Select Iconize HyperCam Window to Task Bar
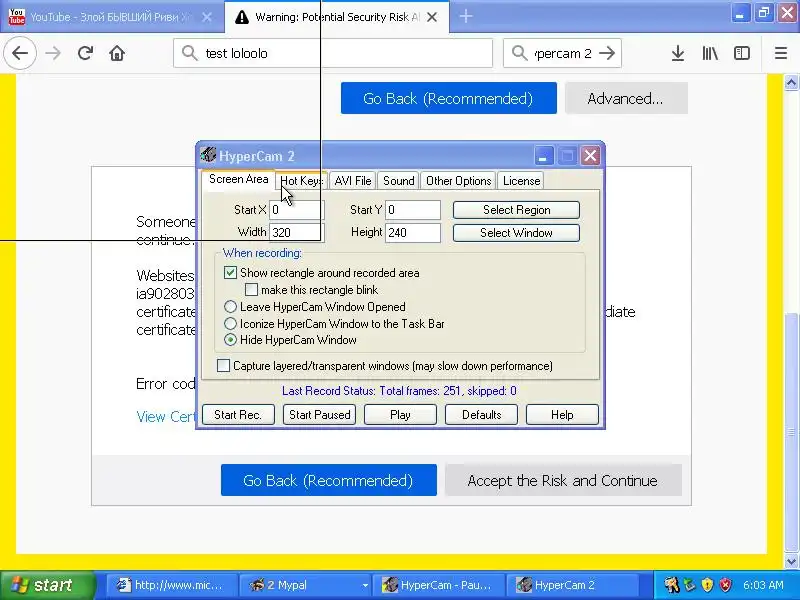Viewport: 800px width, 600px height. 230,323
